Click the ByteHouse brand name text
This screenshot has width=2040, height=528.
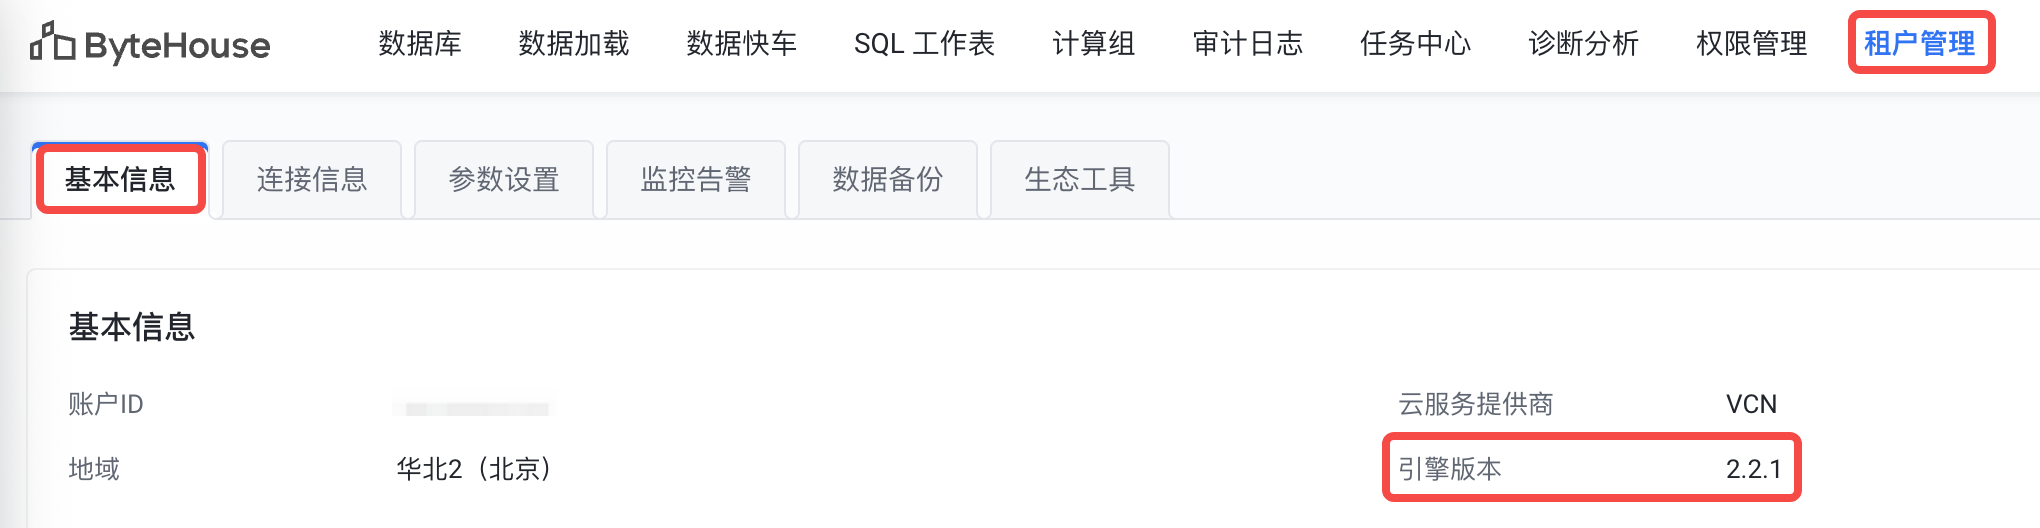177,46
